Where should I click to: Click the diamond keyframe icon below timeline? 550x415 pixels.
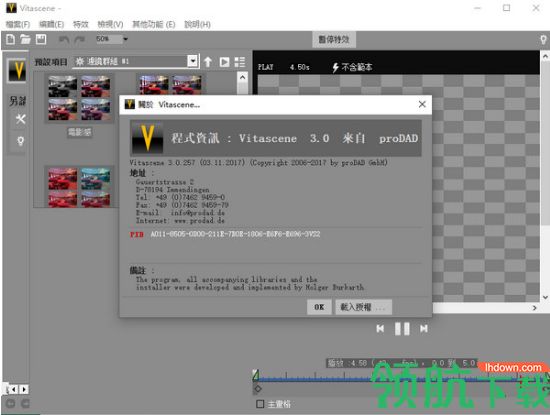(258, 389)
